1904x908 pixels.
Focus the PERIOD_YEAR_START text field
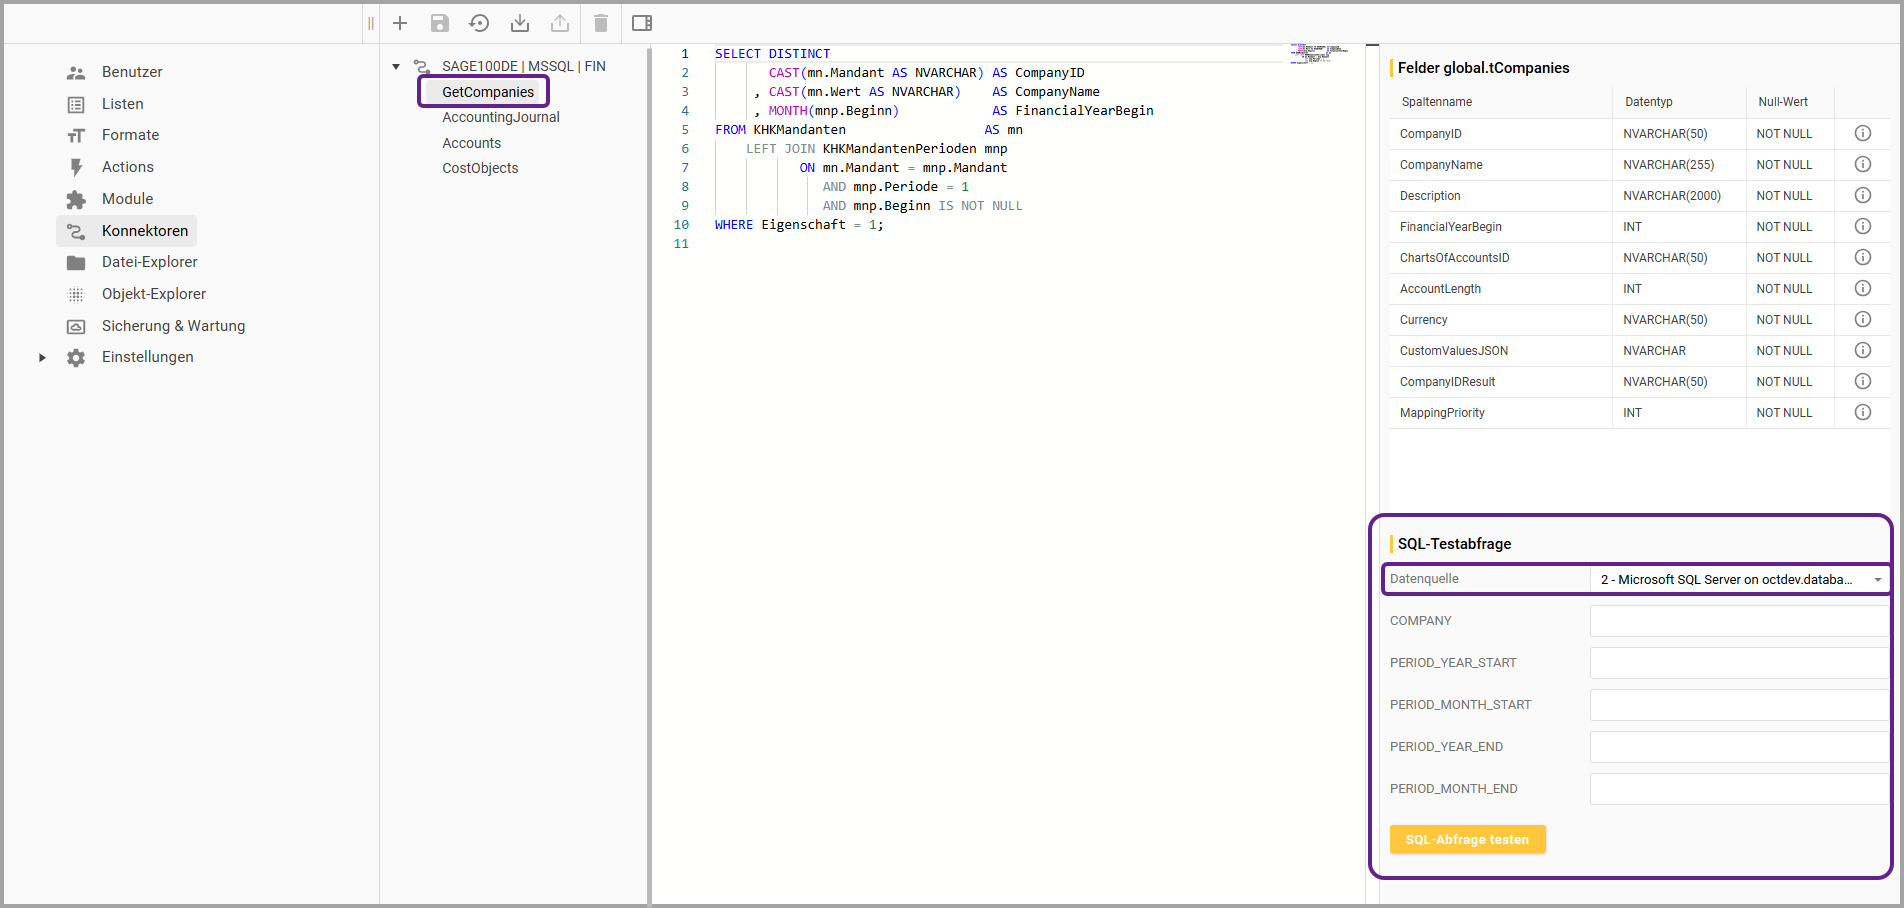pyautogui.click(x=1738, y=663)
